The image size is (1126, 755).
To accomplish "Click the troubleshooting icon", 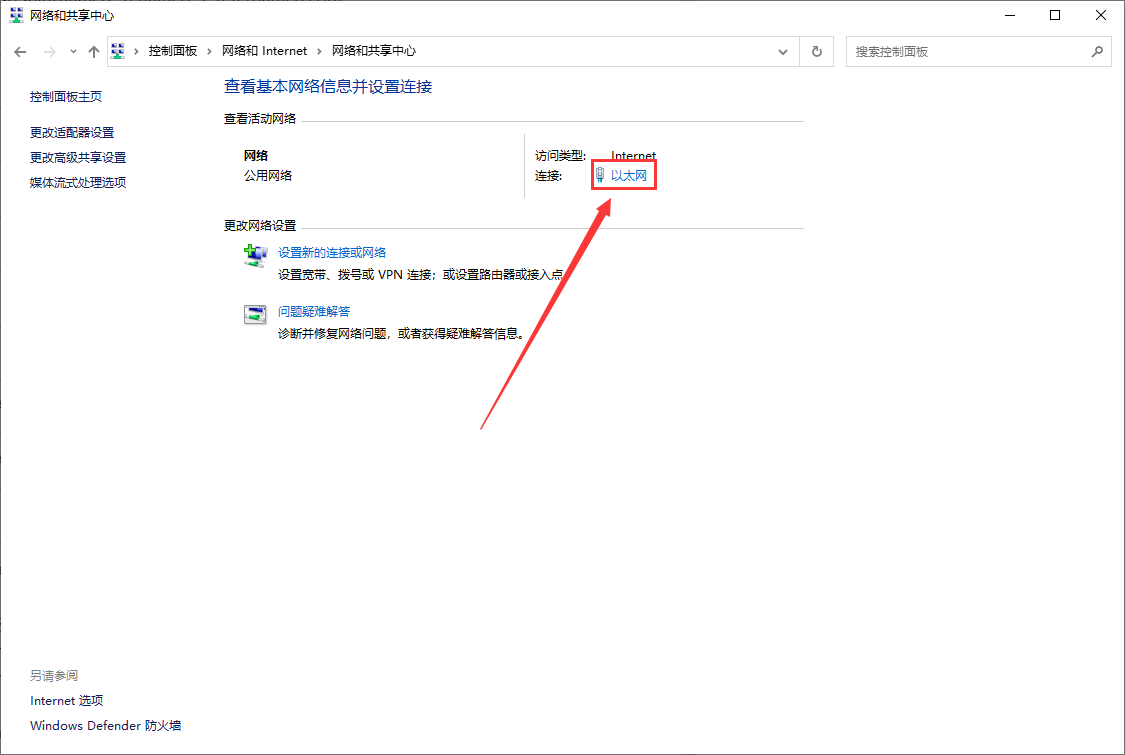I will [255, 315].
